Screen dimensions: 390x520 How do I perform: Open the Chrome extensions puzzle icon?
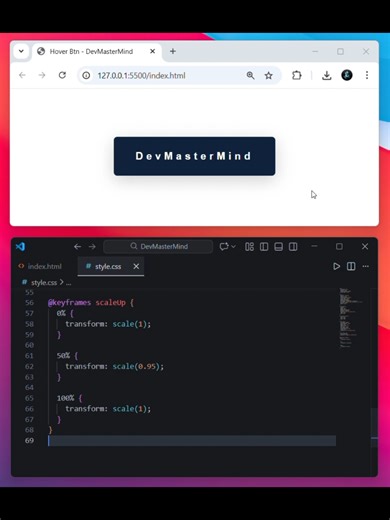click(x=297, y=76)
